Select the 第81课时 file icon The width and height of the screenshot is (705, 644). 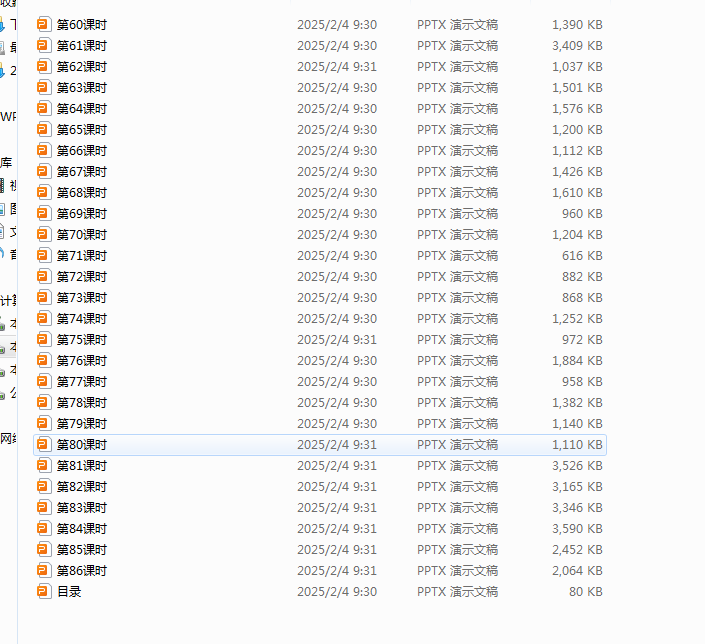(x=44, y=465)
